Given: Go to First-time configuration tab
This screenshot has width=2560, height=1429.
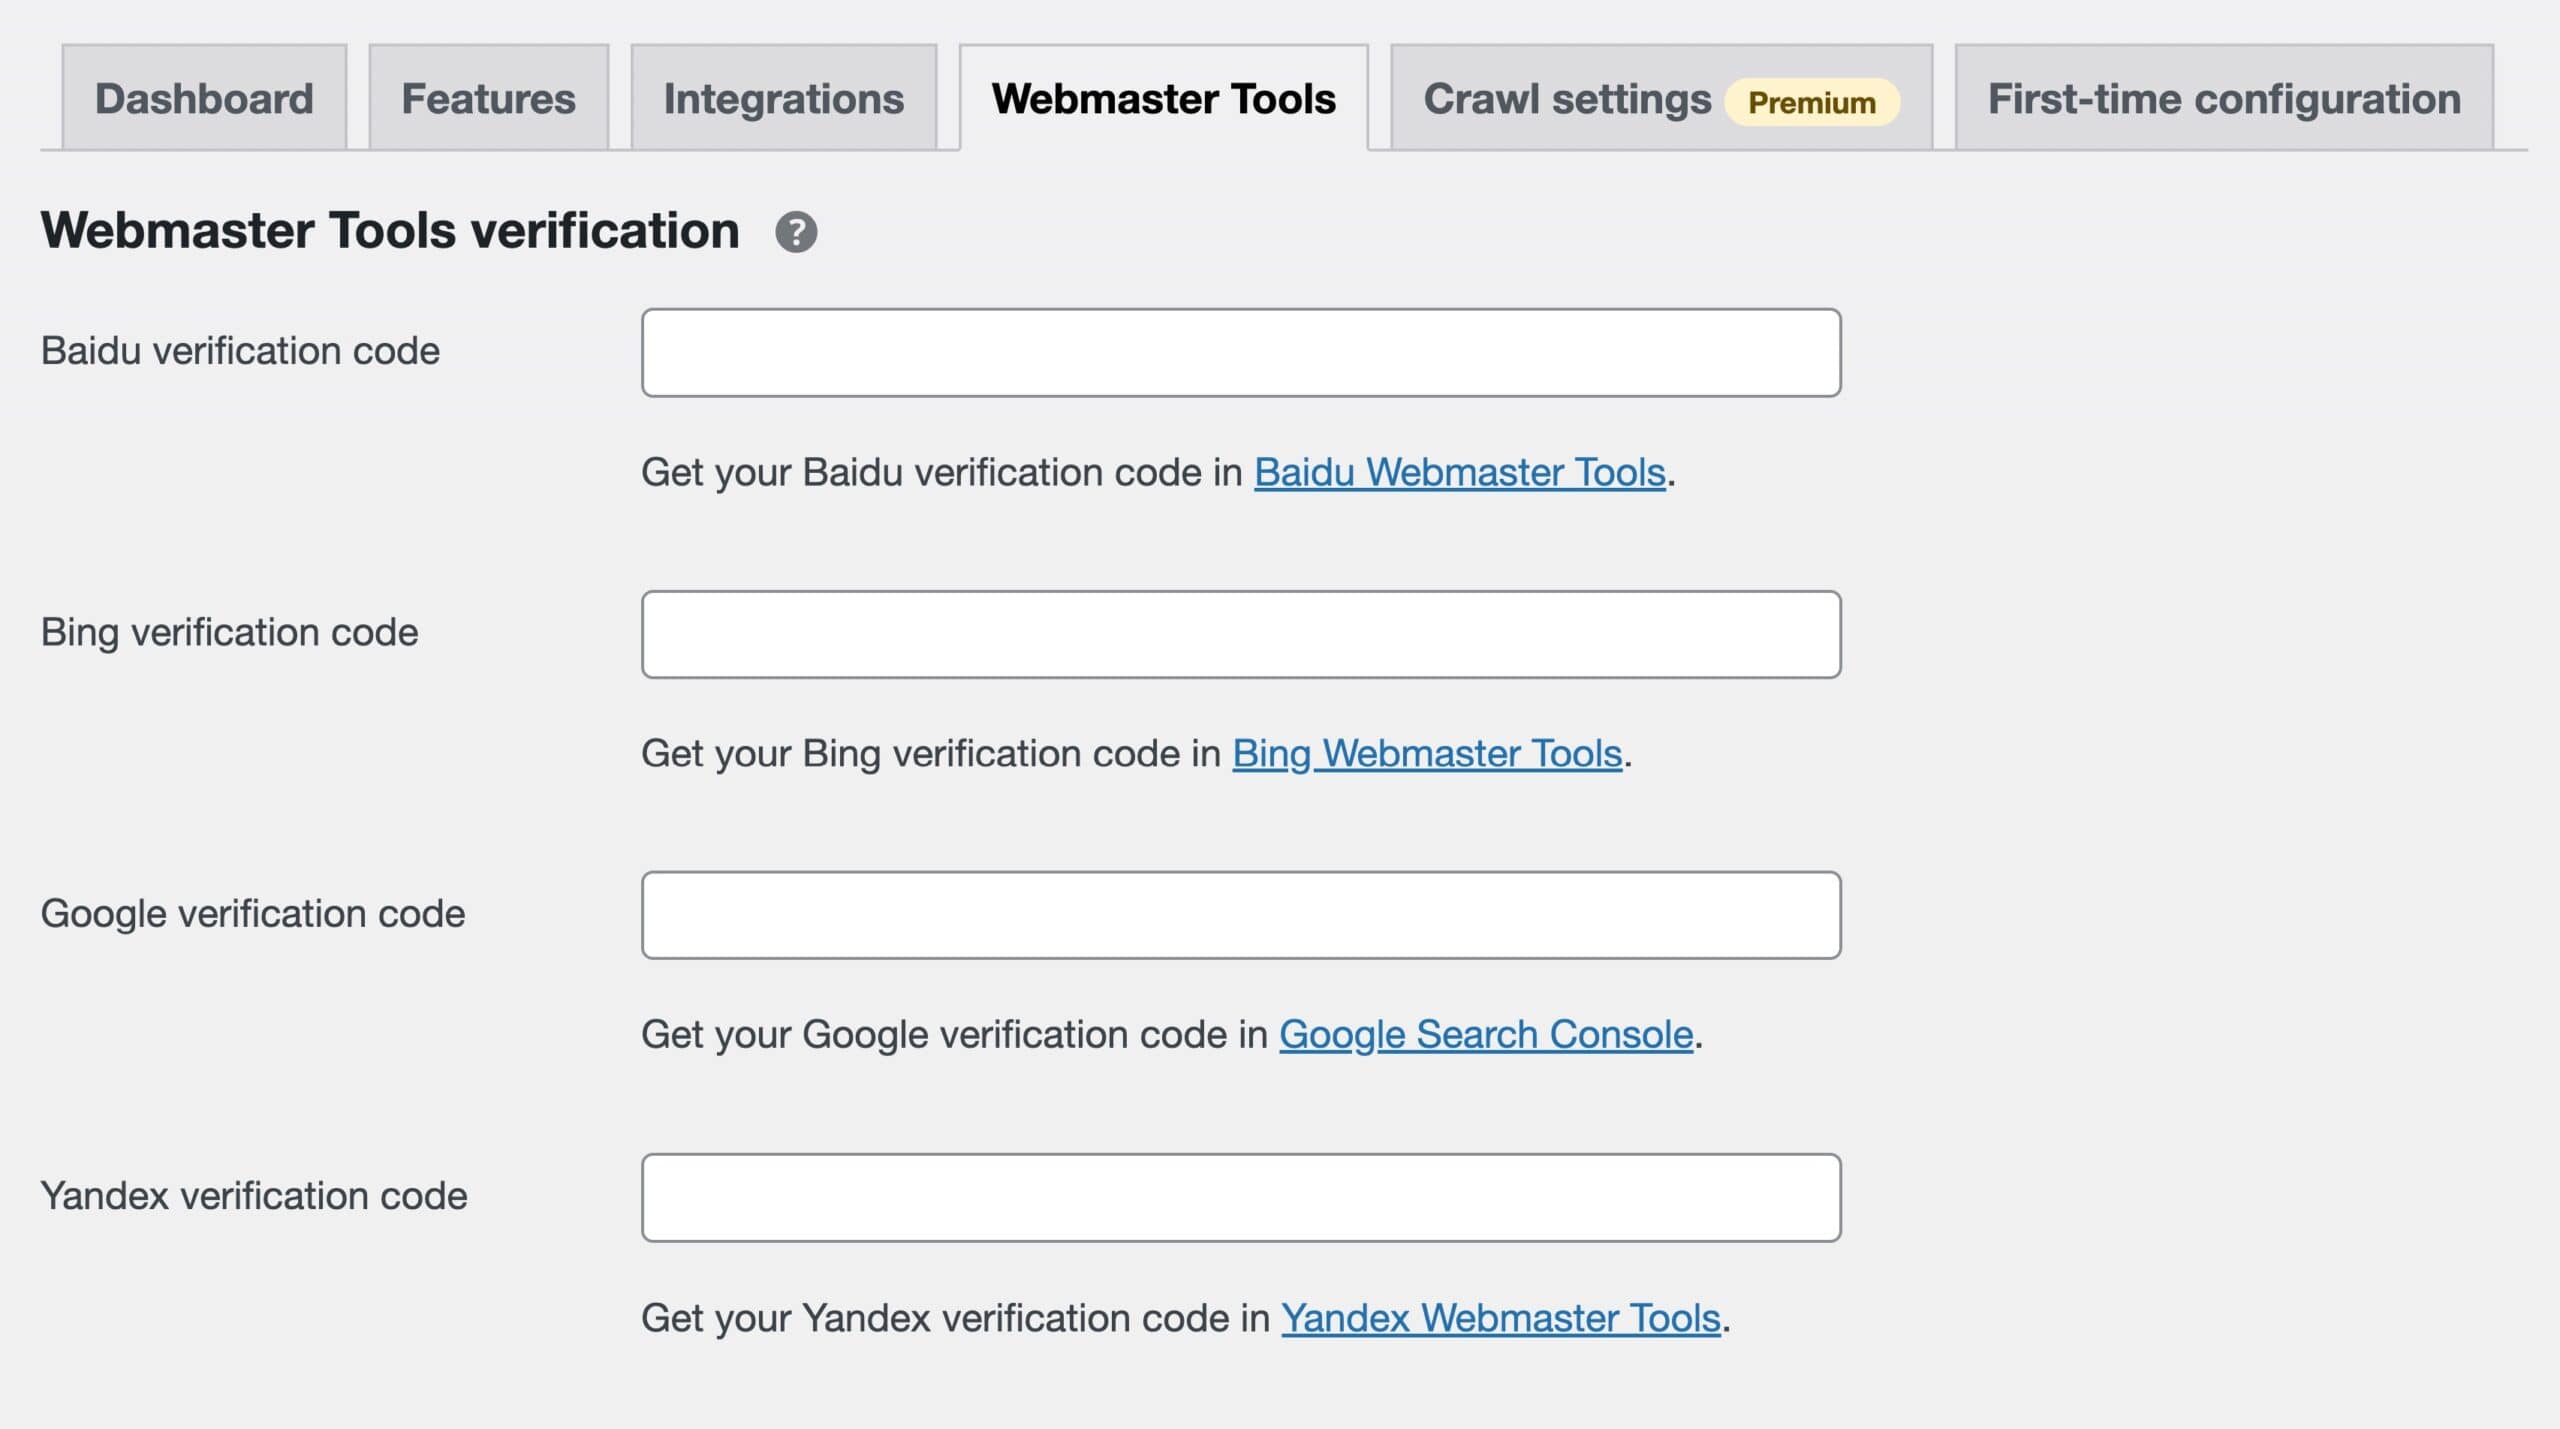Looking at the screenshot, I should [2222, 98].
